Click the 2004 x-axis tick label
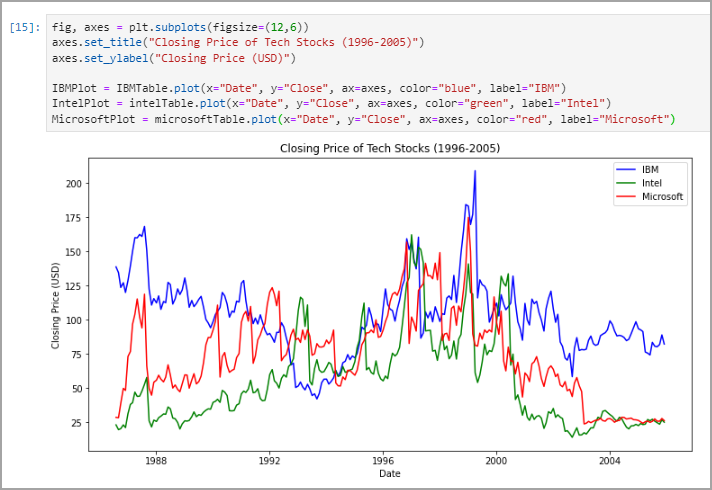Image resolution: width=712 pixels, height=490 pixels. (609, 461)
